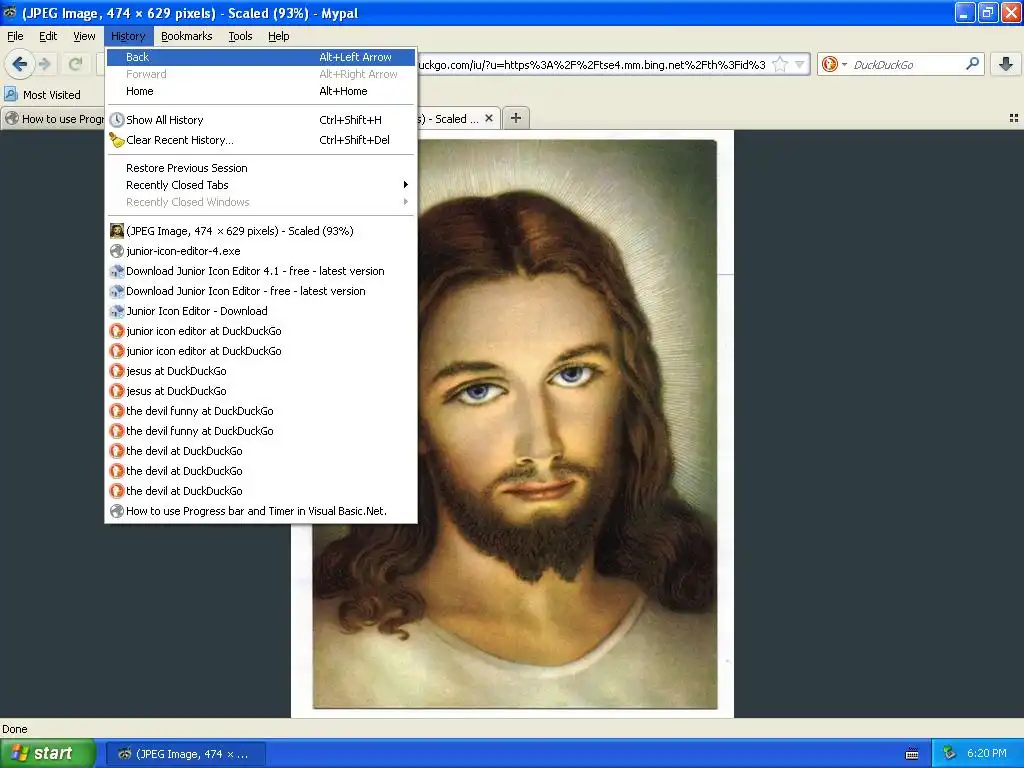This screenshot has width=1024, height=768.
Task: Open a new tab with plus button
Action: point(516,118)
